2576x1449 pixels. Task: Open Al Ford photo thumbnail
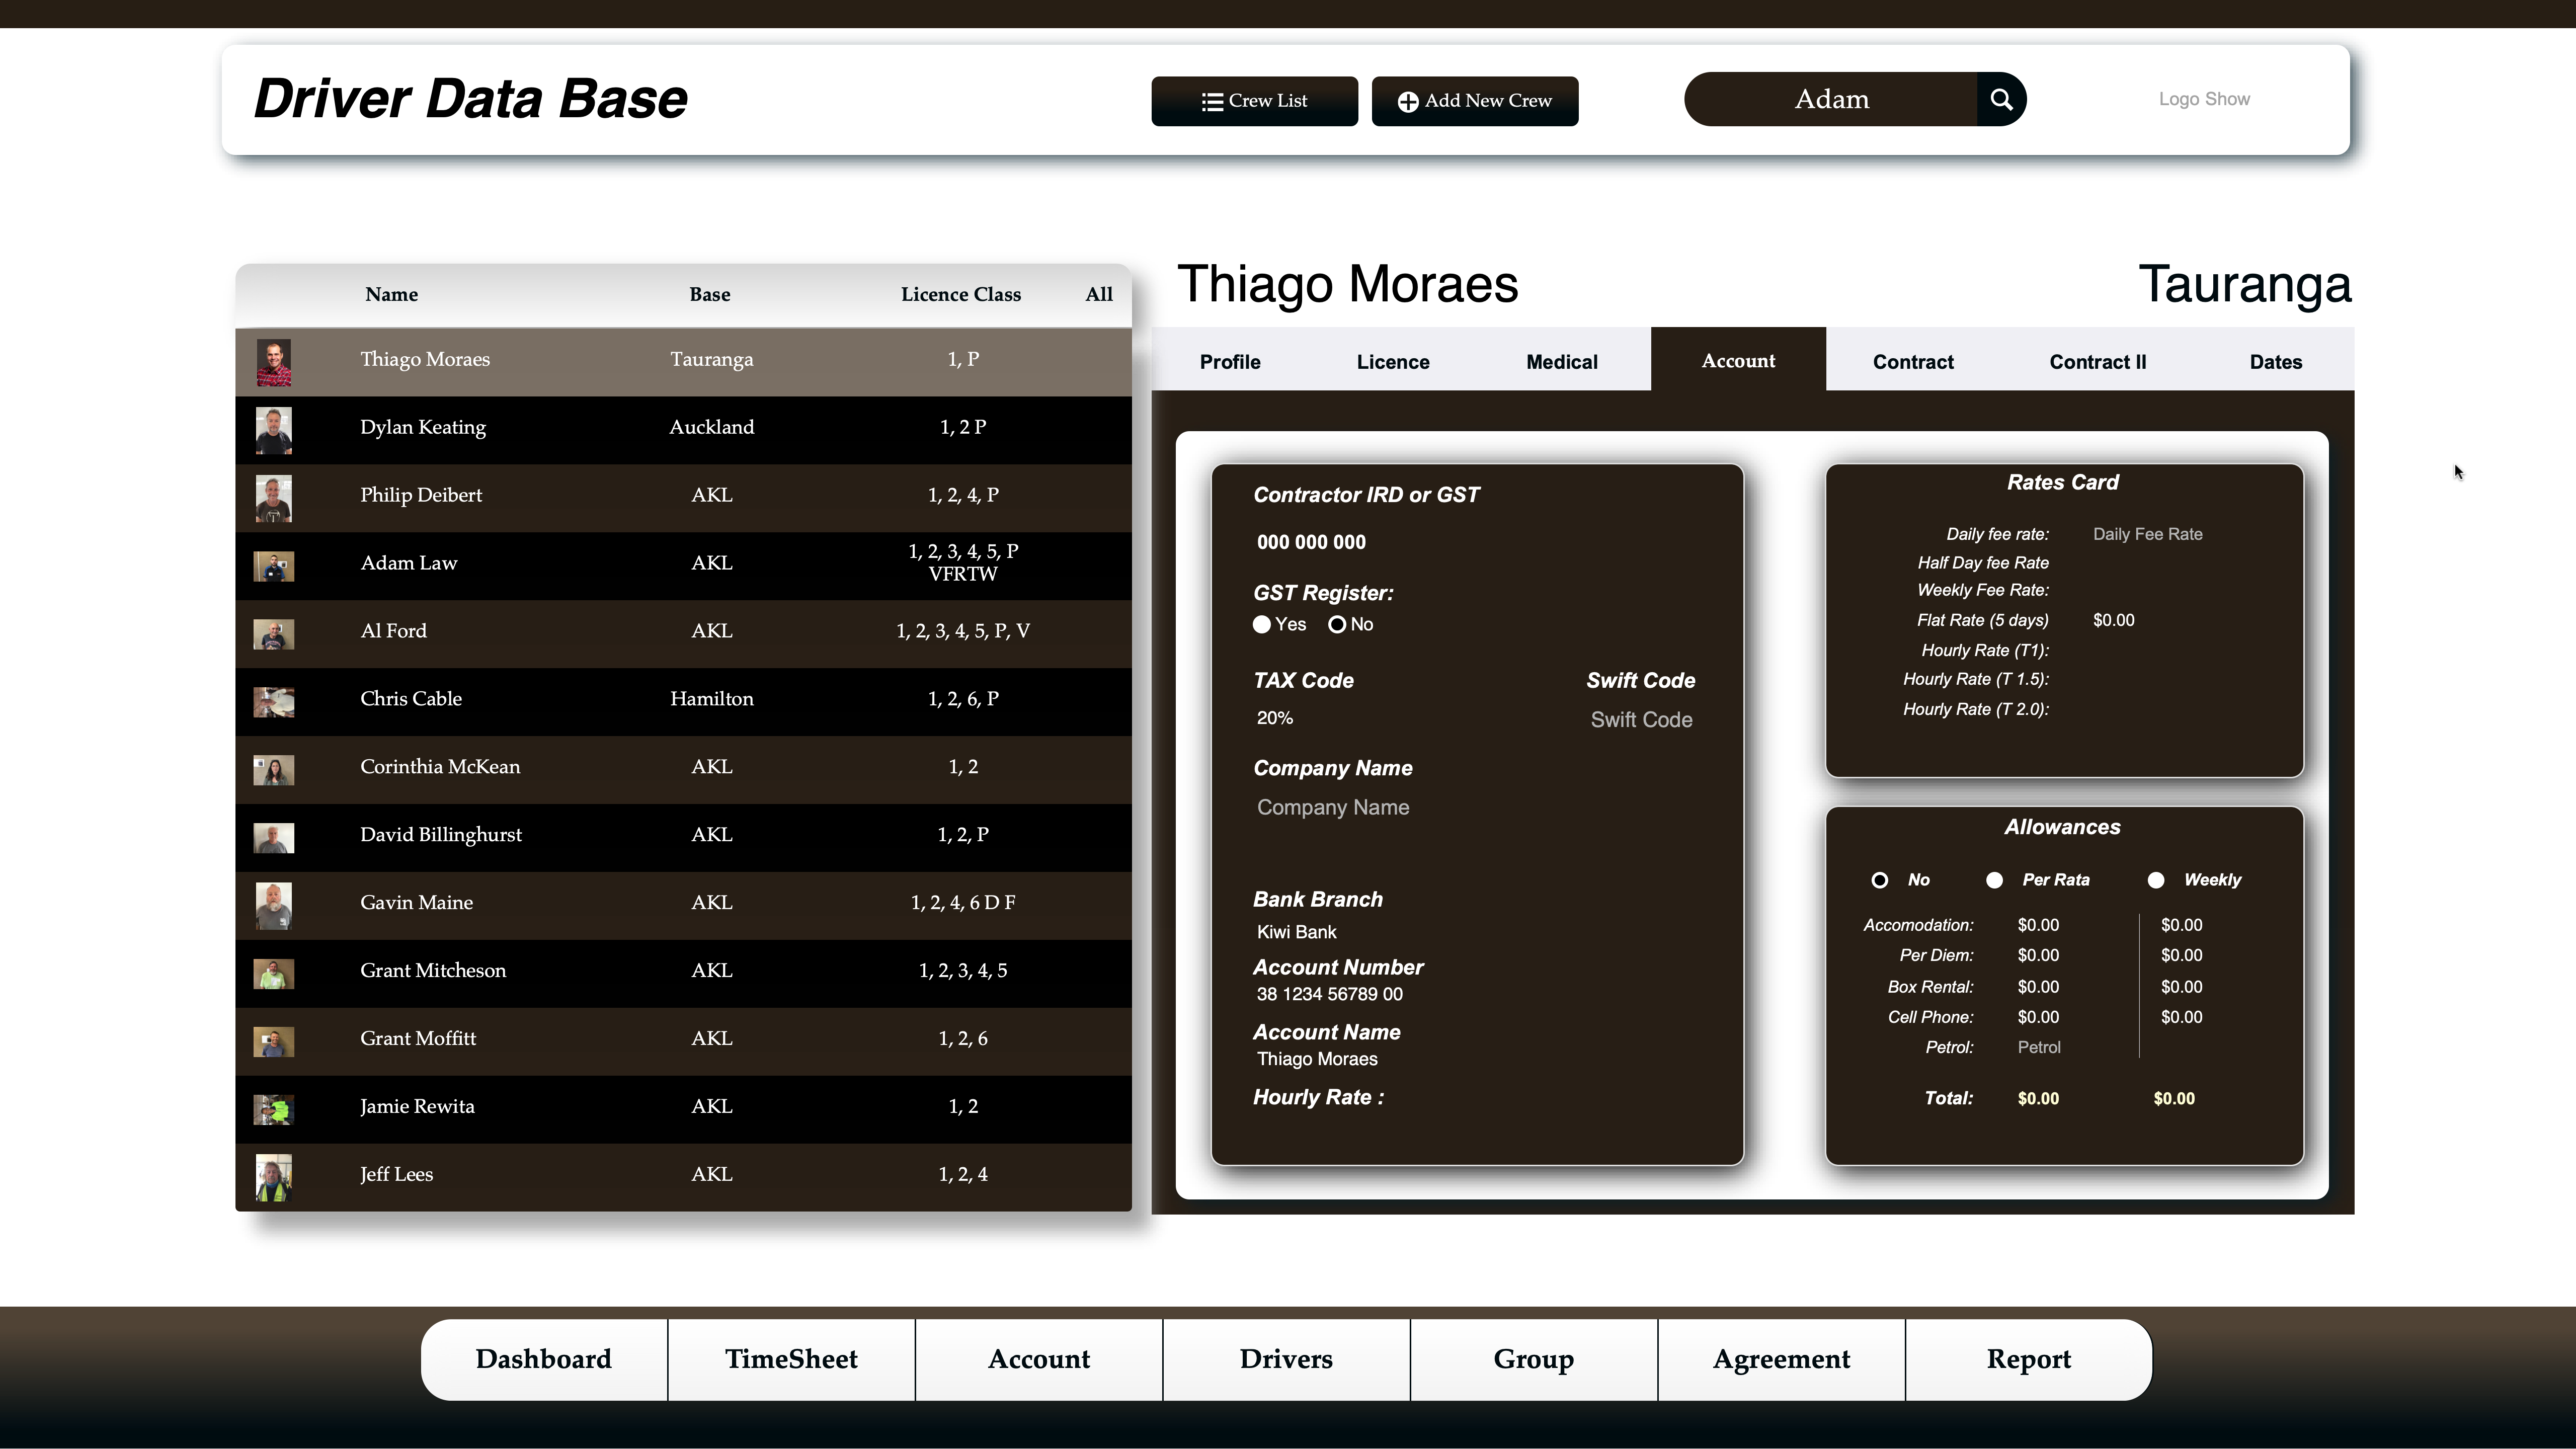tap(273, 634)
